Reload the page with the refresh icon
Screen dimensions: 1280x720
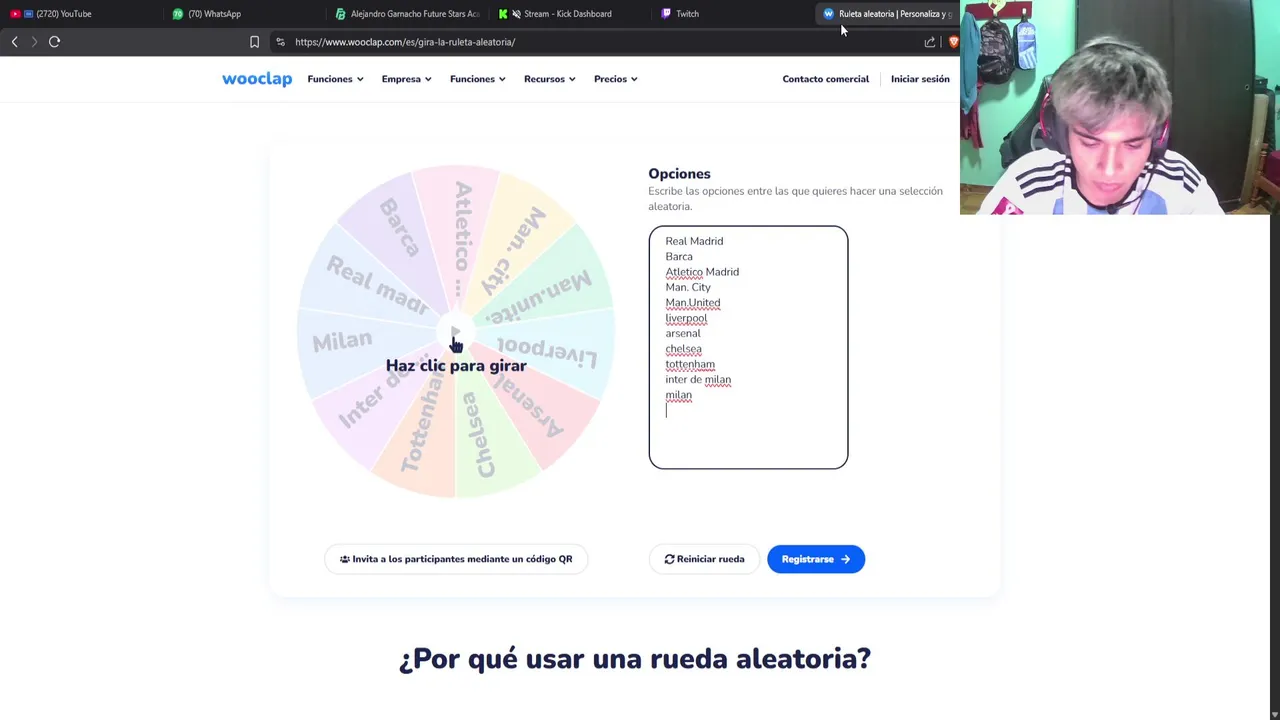click(x=54, y=42)
